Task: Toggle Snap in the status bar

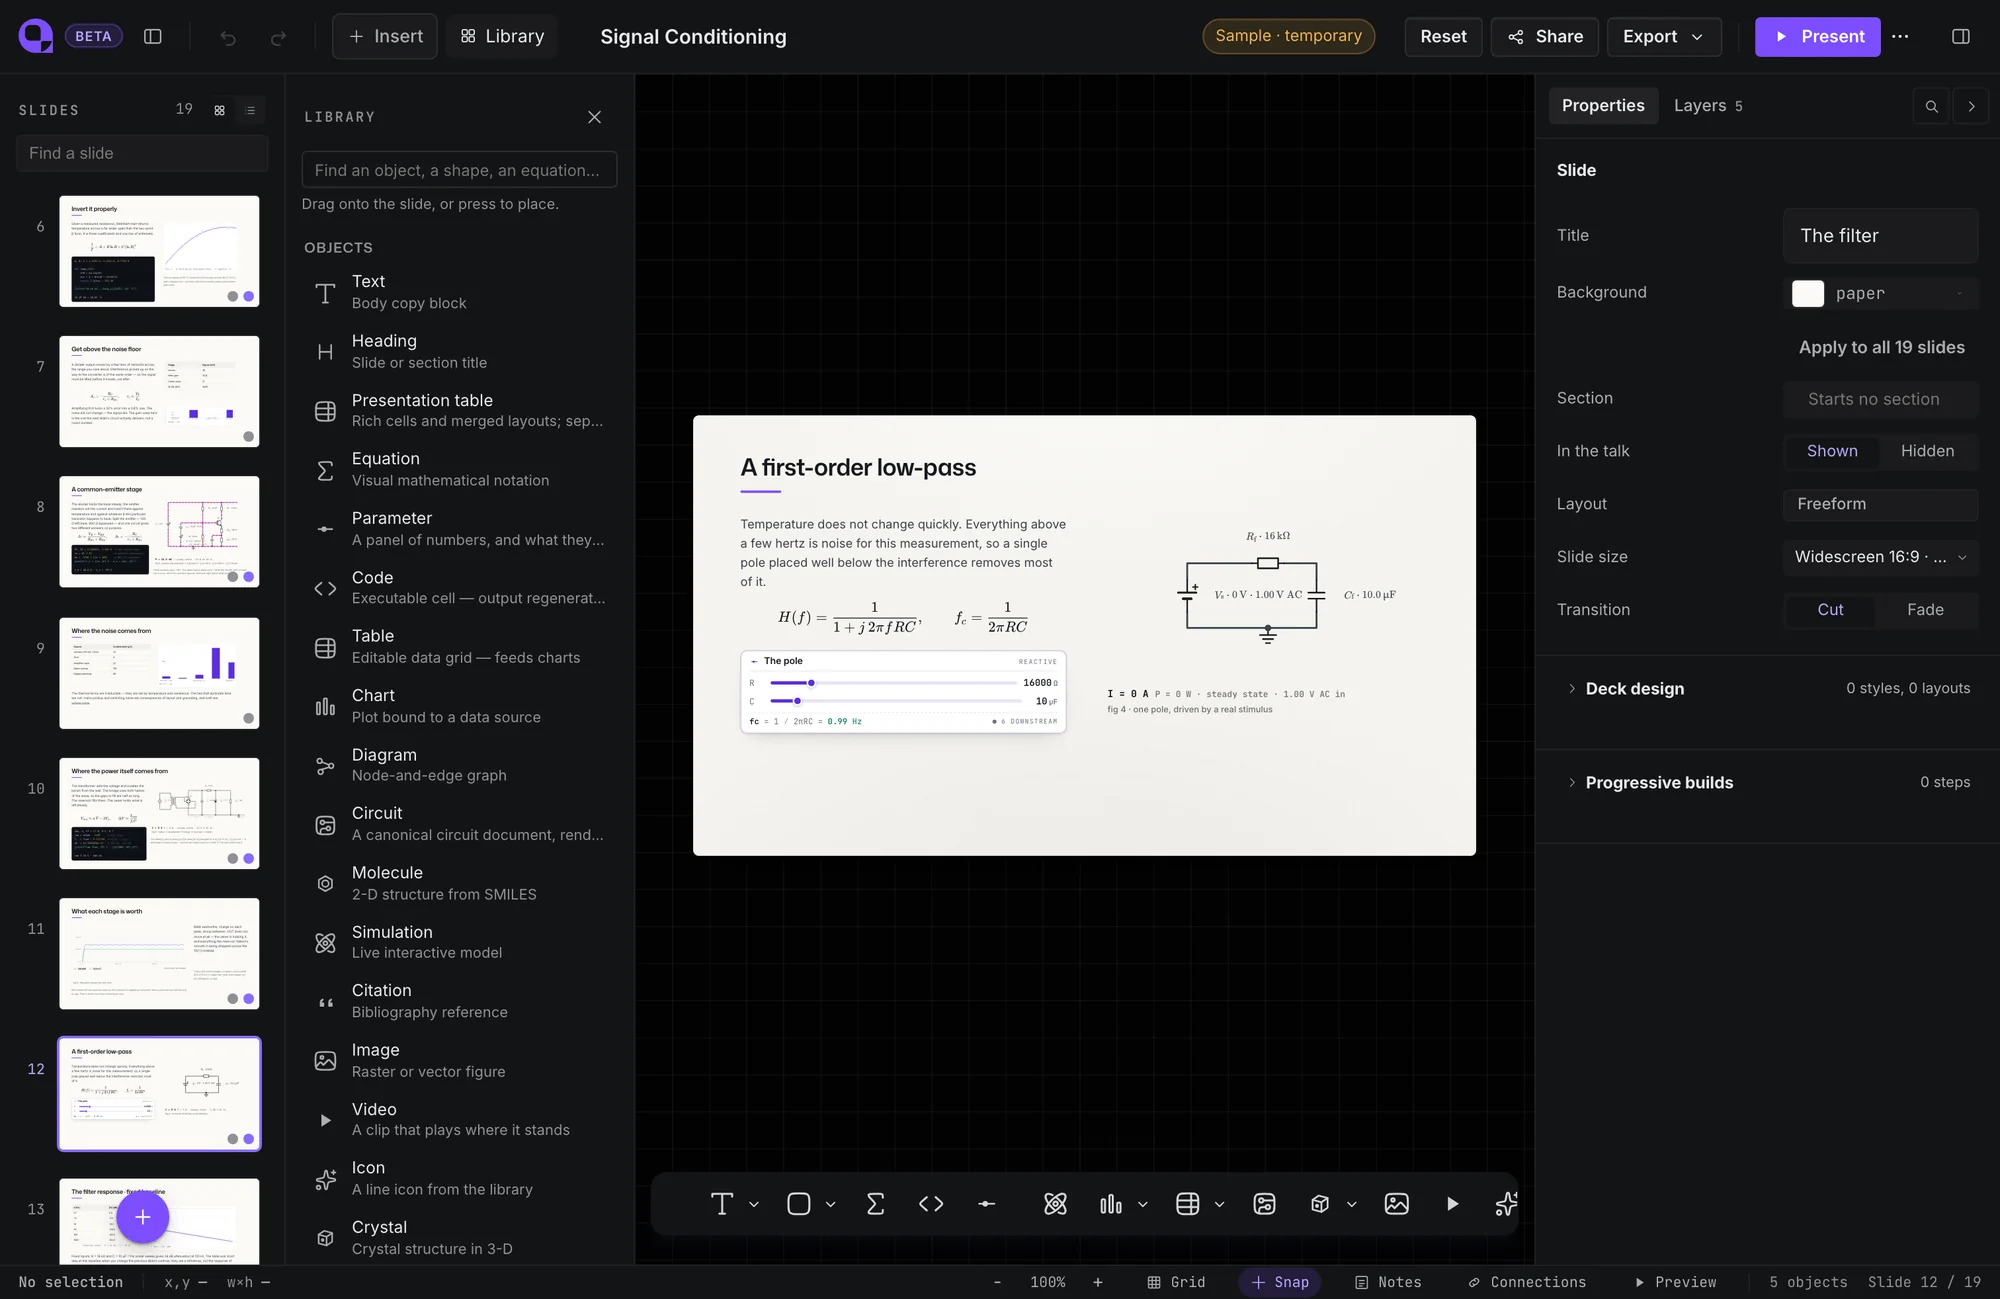Action: (1280, 1282)
